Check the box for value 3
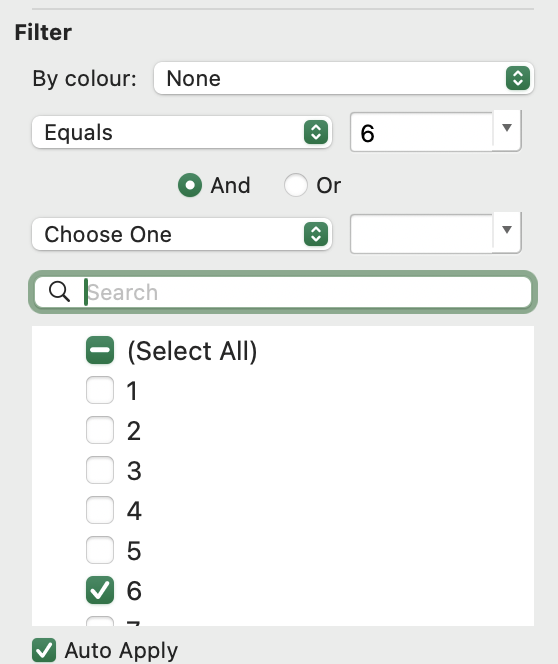 coord(100,470)
